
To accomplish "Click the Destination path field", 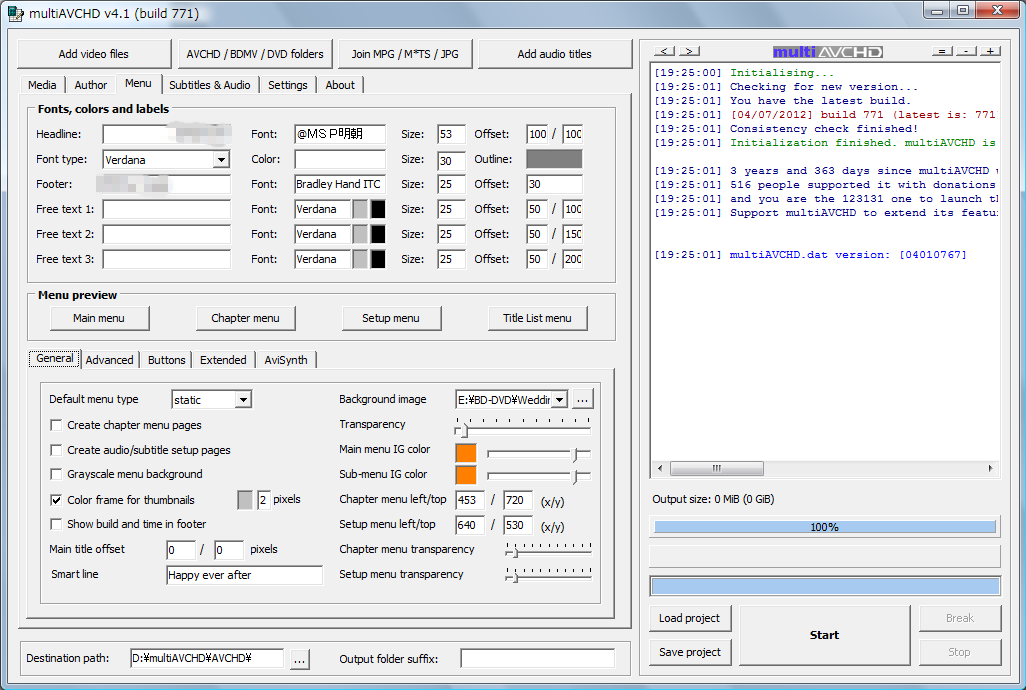I will point(207,659).
